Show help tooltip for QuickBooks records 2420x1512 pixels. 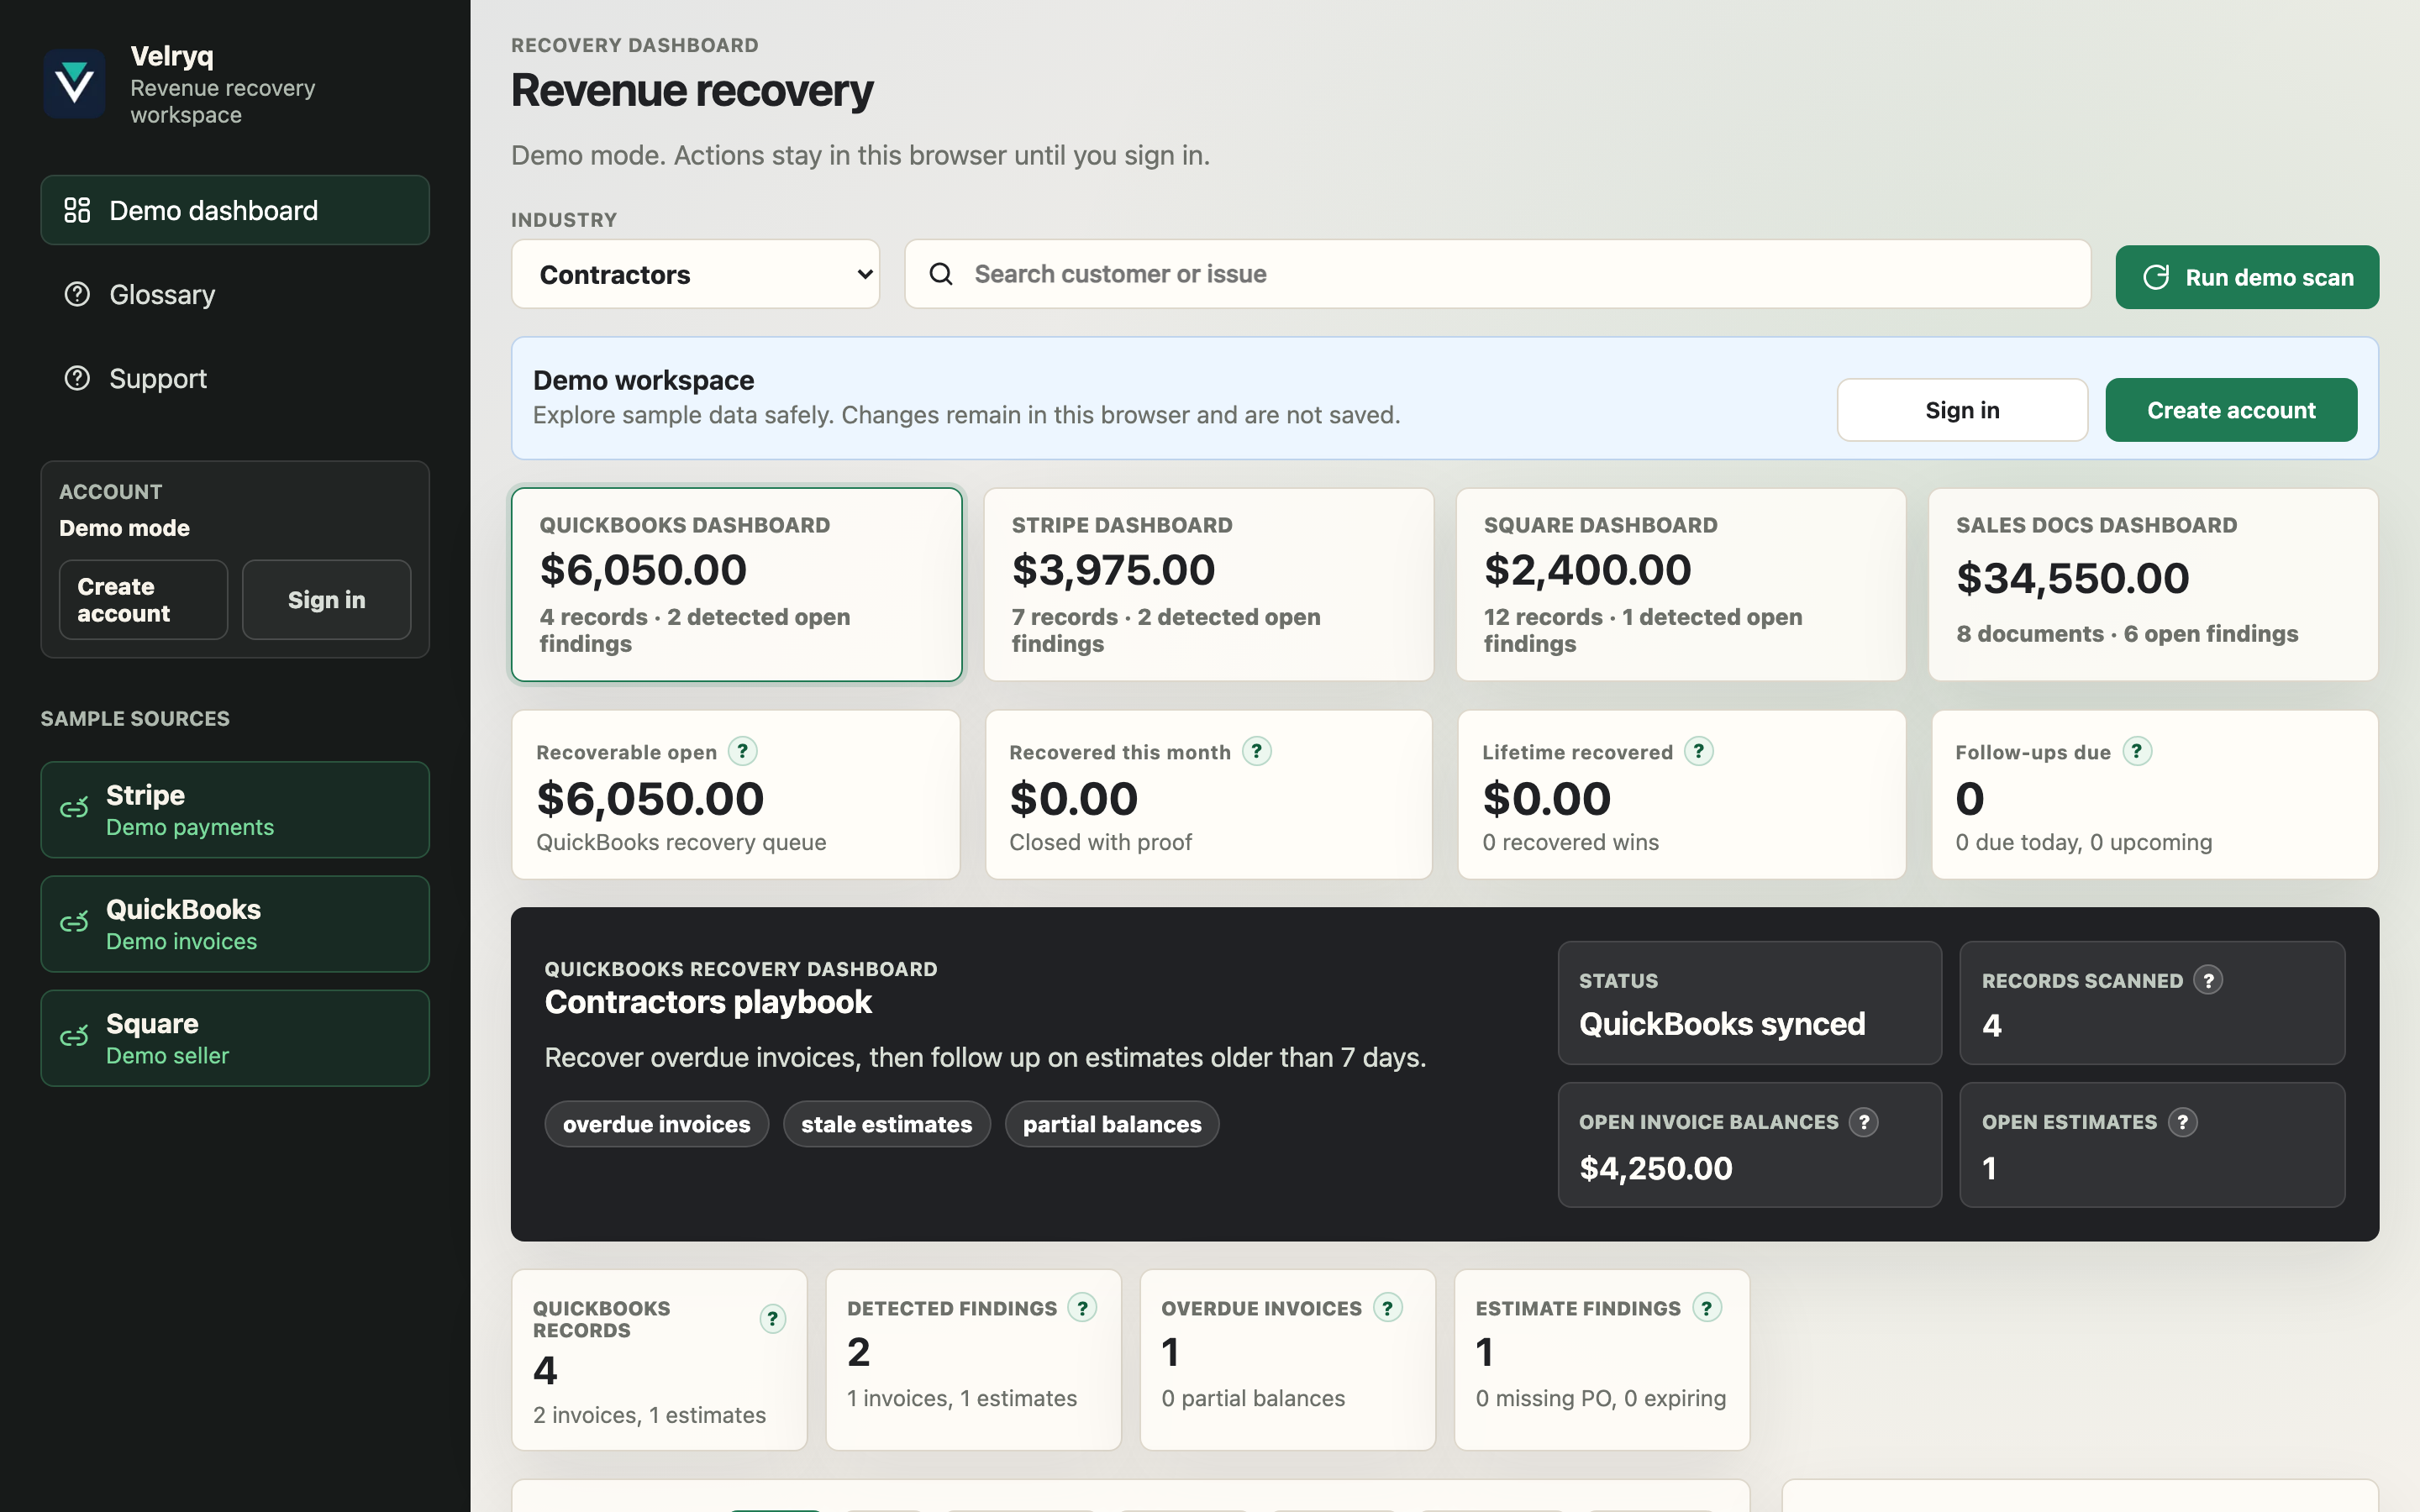[773, 1319]
